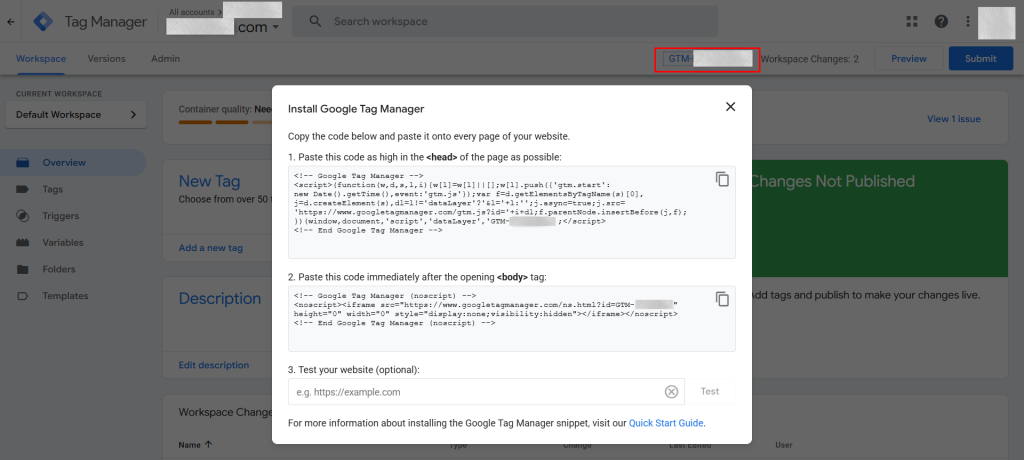Click the Submit button

pyautogui.click(x=980, y=58)
